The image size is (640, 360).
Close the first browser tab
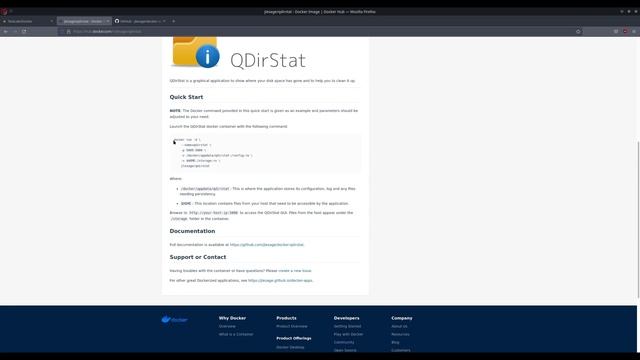[x=52, y=21]
